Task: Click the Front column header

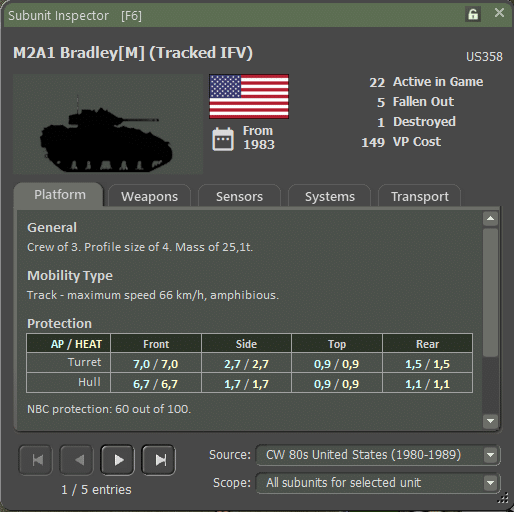Action: pyautogui.click(x=156, y=344)
